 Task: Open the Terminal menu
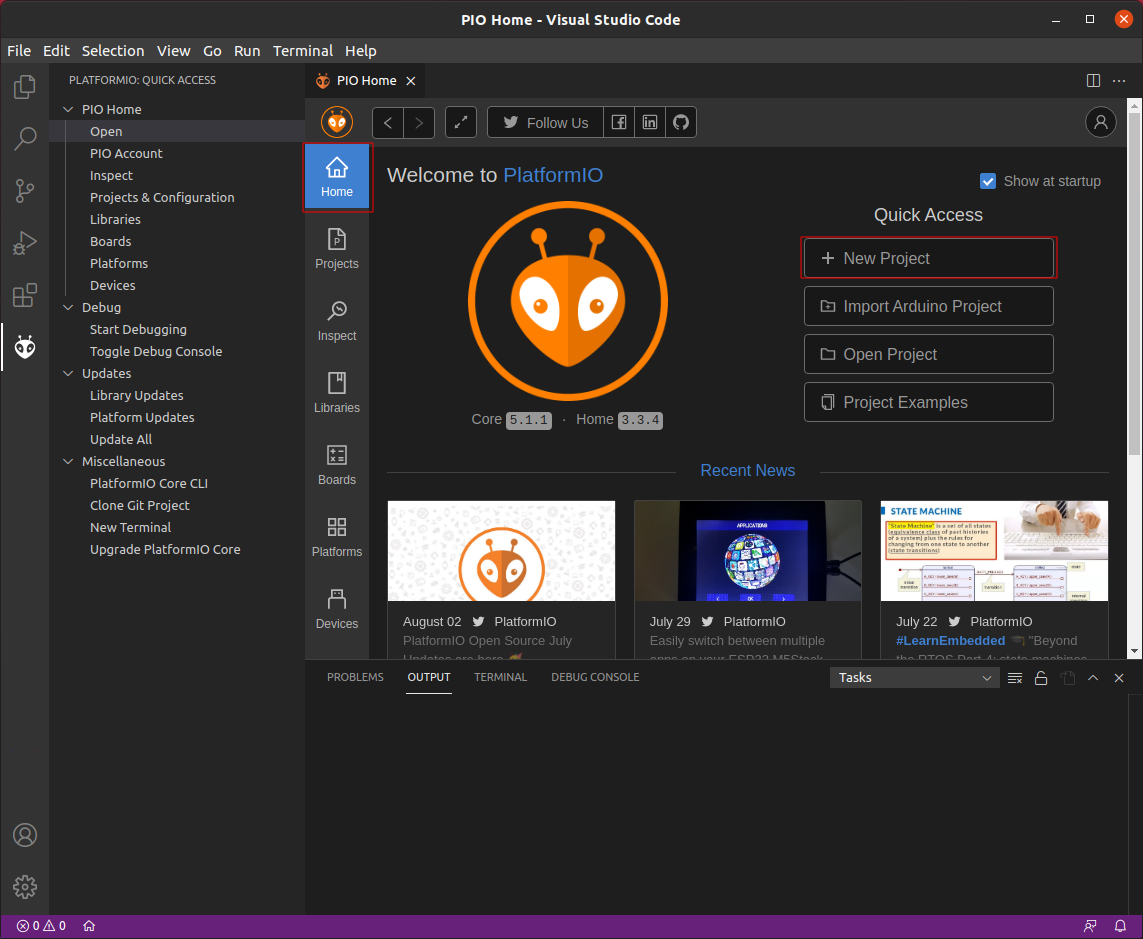303,51
